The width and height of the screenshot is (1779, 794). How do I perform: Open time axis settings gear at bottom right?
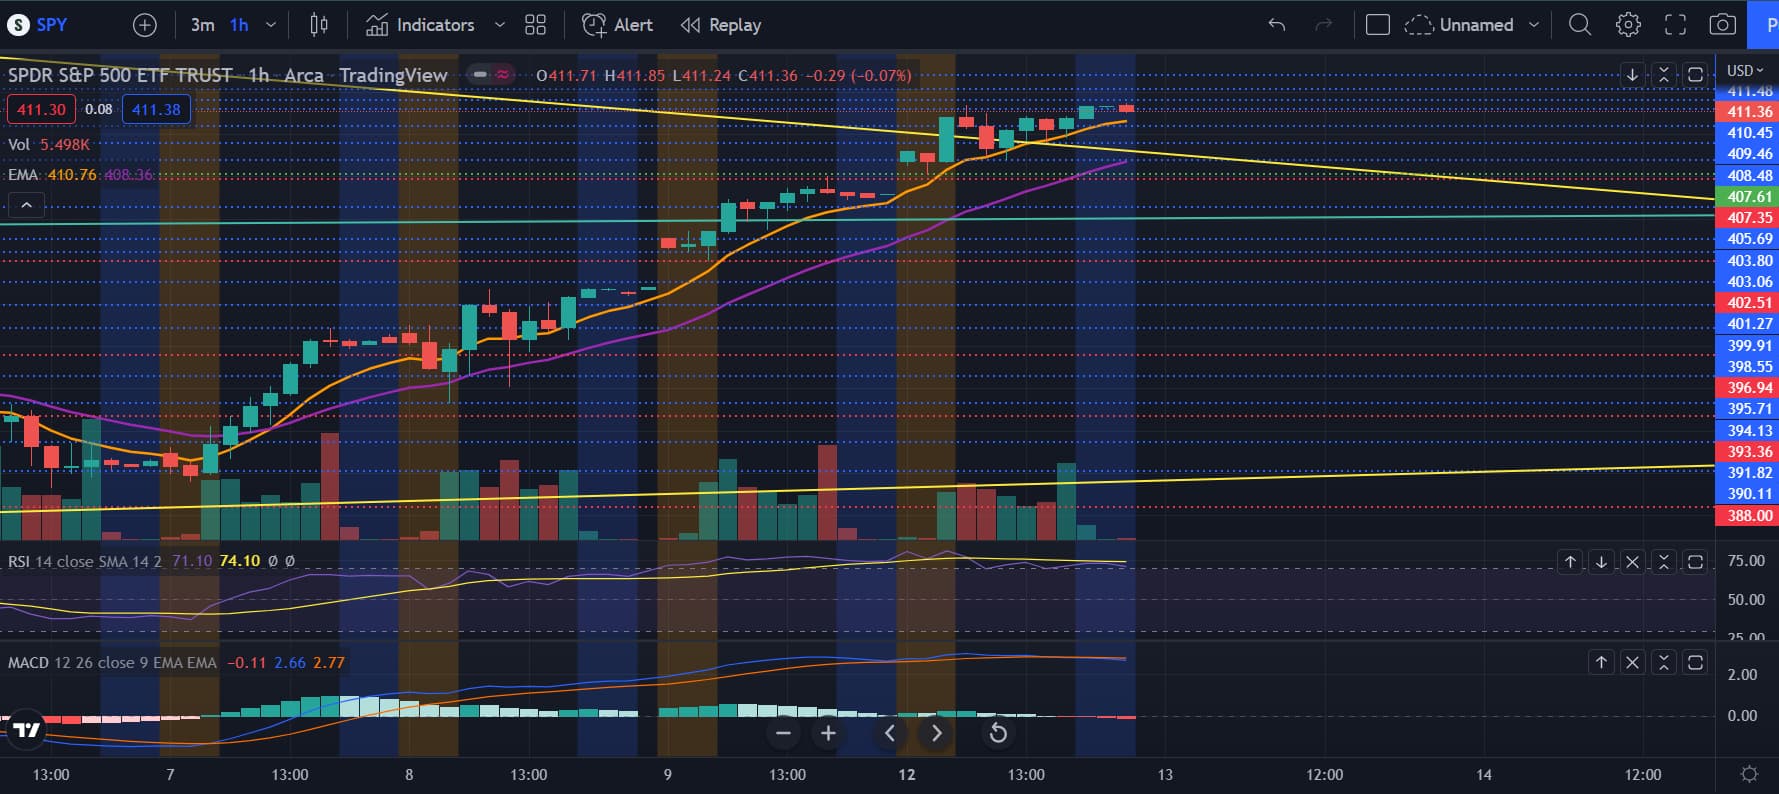click(x=1749, y=774)
